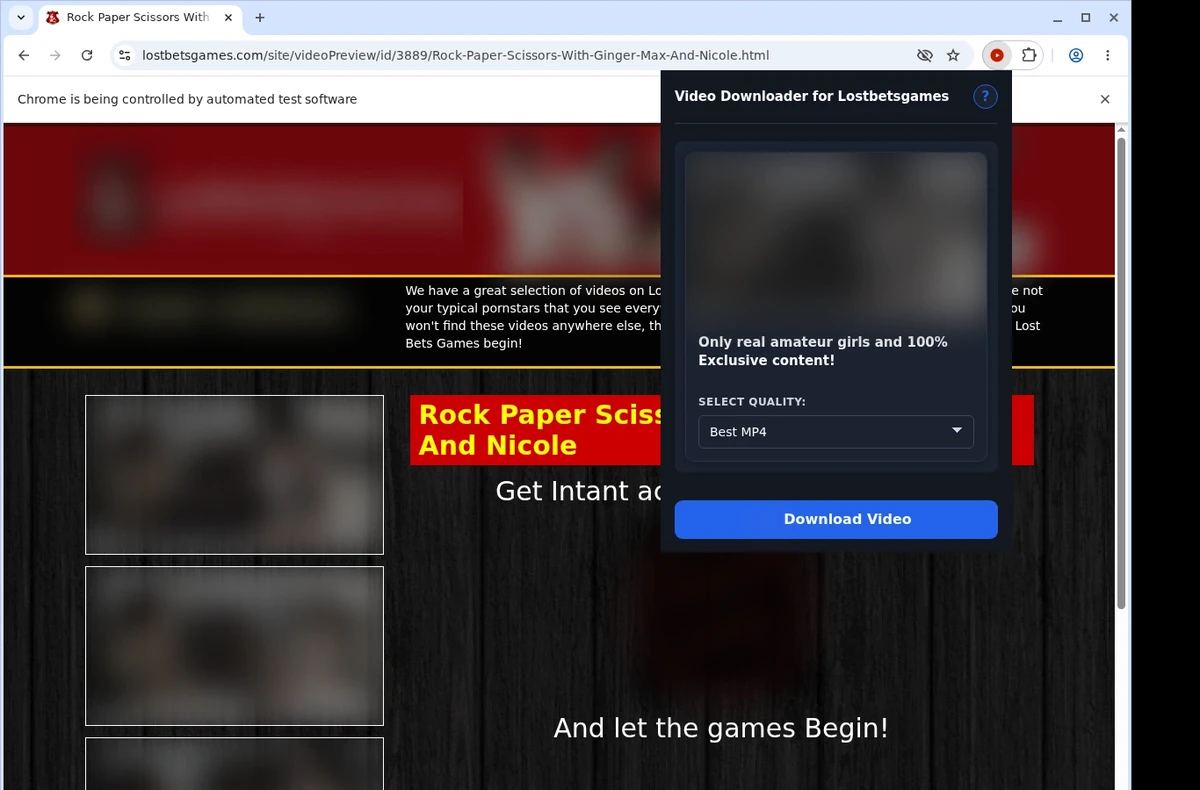Reload the current page
The height and width of the screenshot is (790, 1200).
pos(87,55)
